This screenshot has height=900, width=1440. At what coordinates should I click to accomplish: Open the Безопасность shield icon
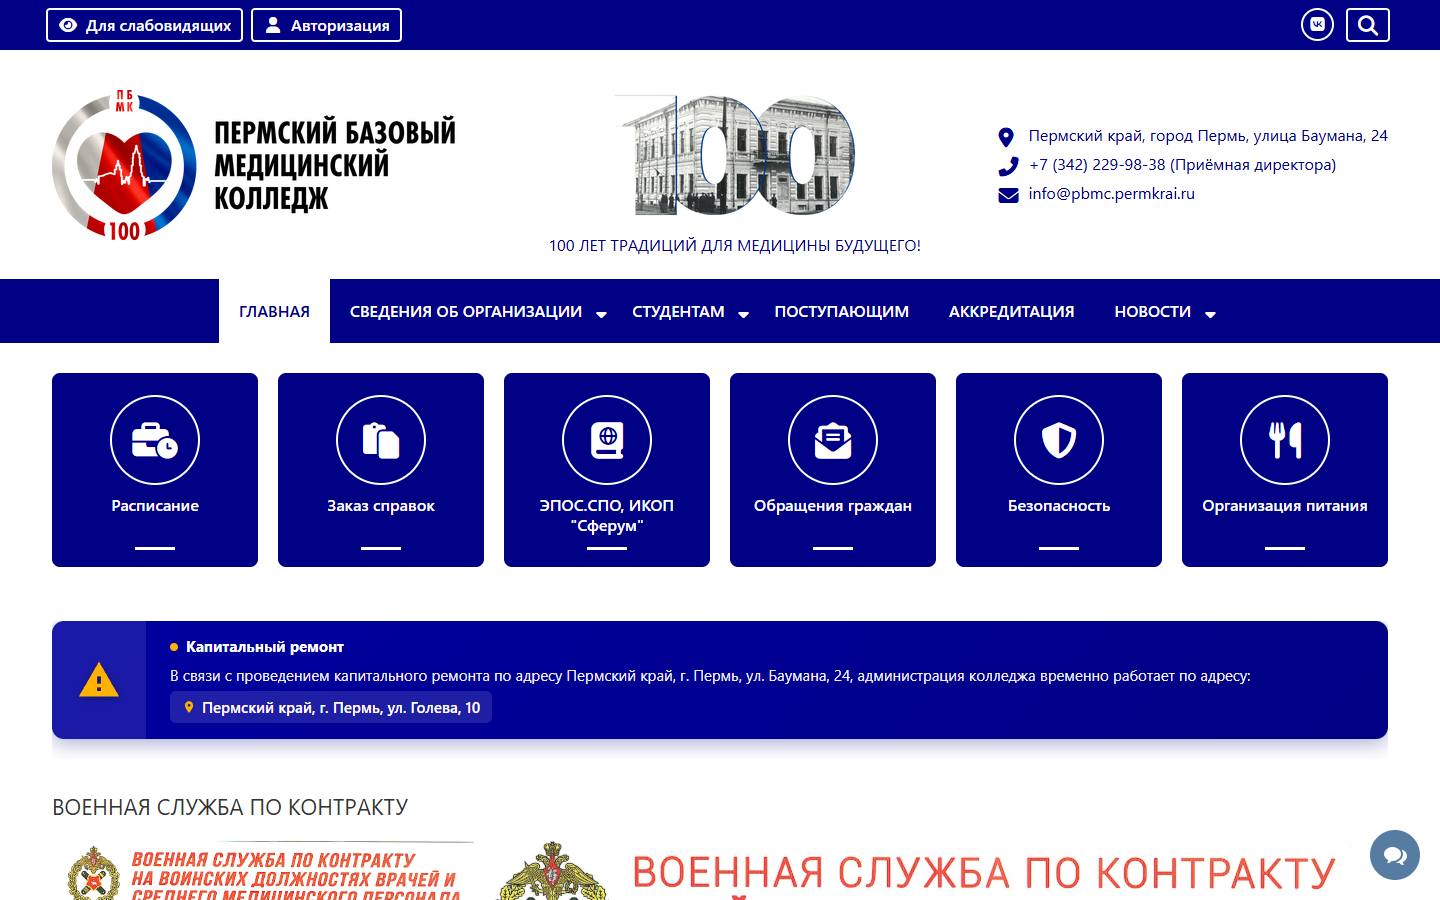(1059, 440)
